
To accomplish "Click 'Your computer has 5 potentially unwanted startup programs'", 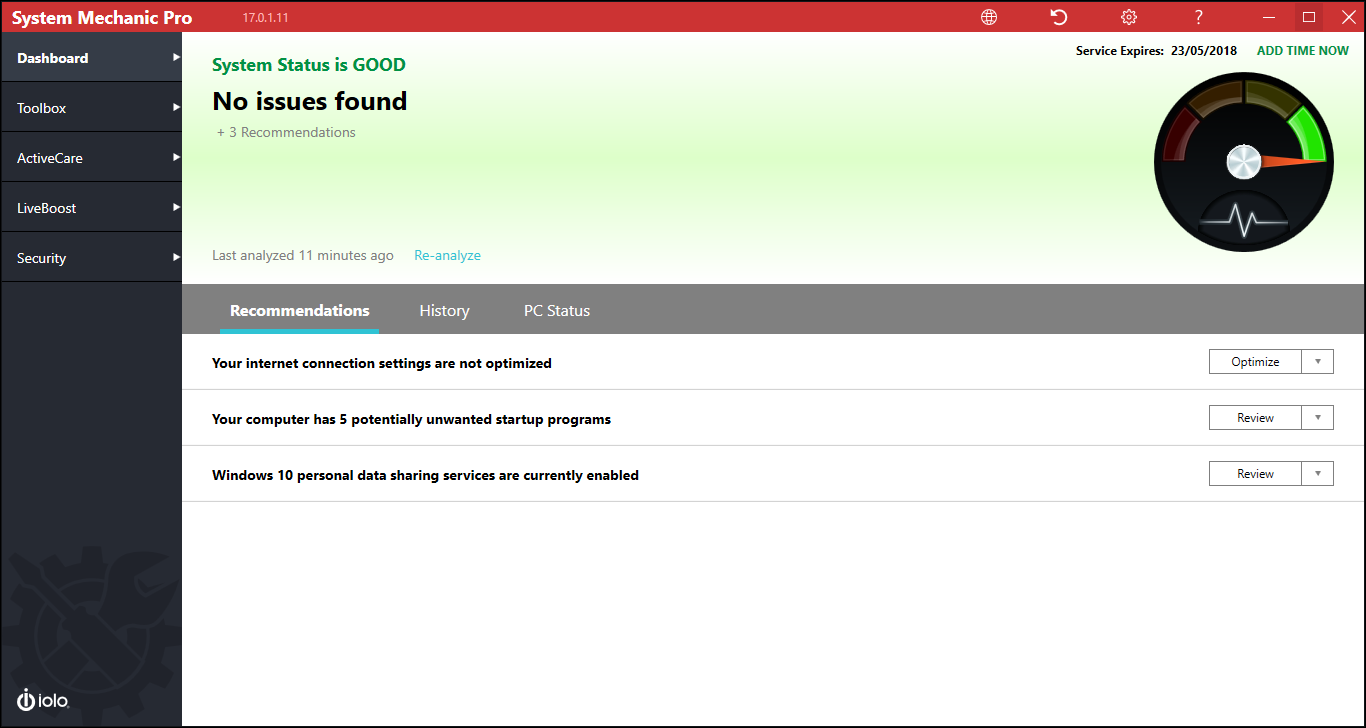I will [x=411, y=419].
